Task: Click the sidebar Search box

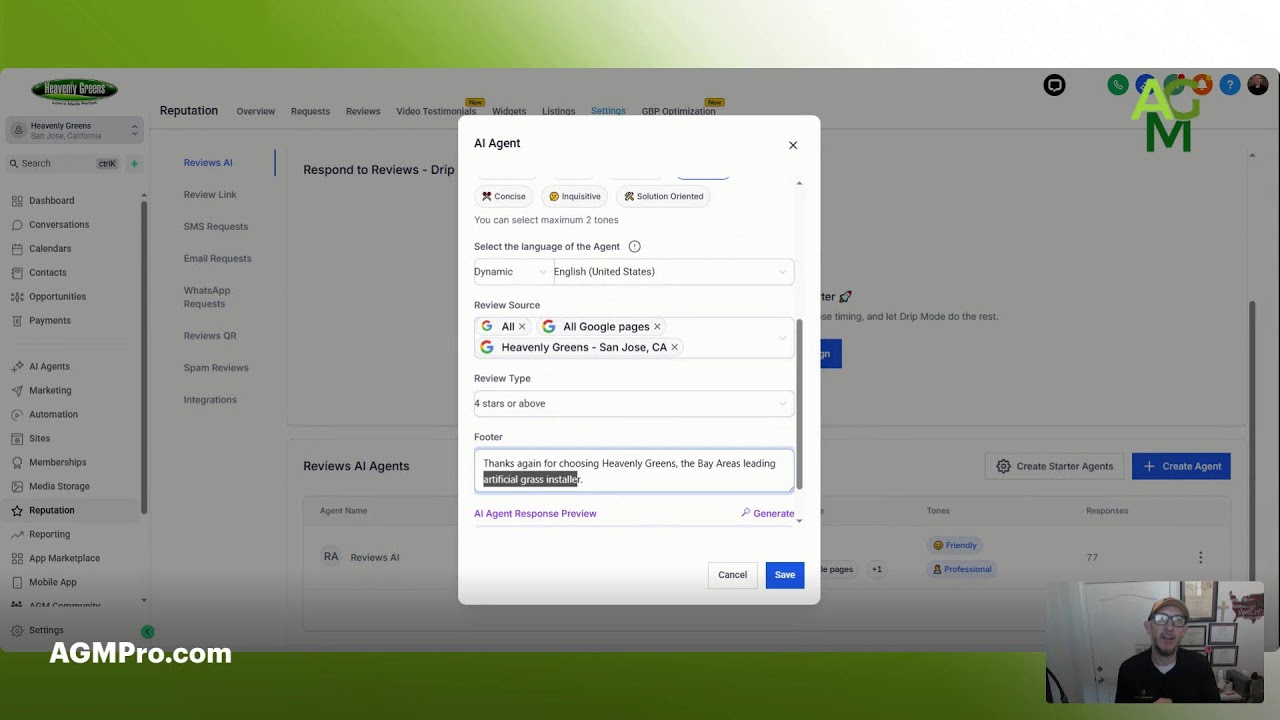Action: pos(65,163)
